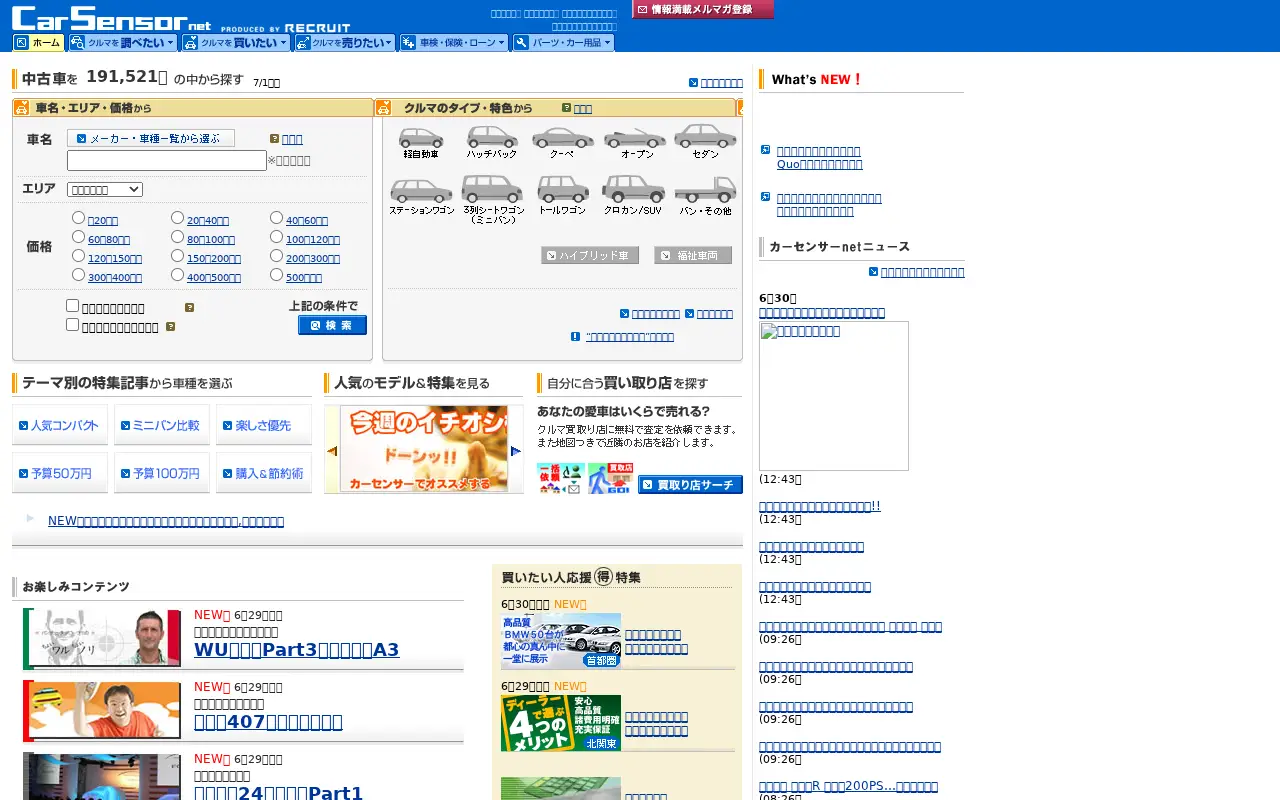Select the 軽自動車 car type icon
The image size is (1280, 800).
[421, 142]
